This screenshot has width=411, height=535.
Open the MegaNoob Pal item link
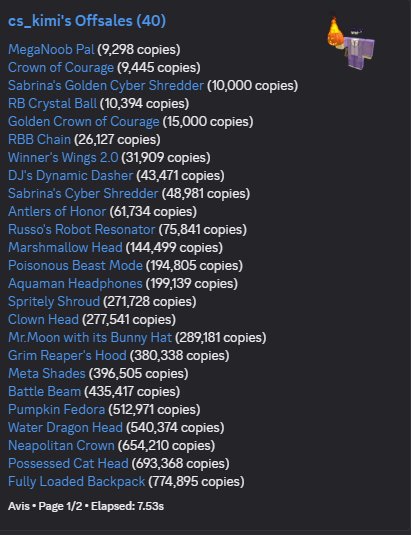51,49
